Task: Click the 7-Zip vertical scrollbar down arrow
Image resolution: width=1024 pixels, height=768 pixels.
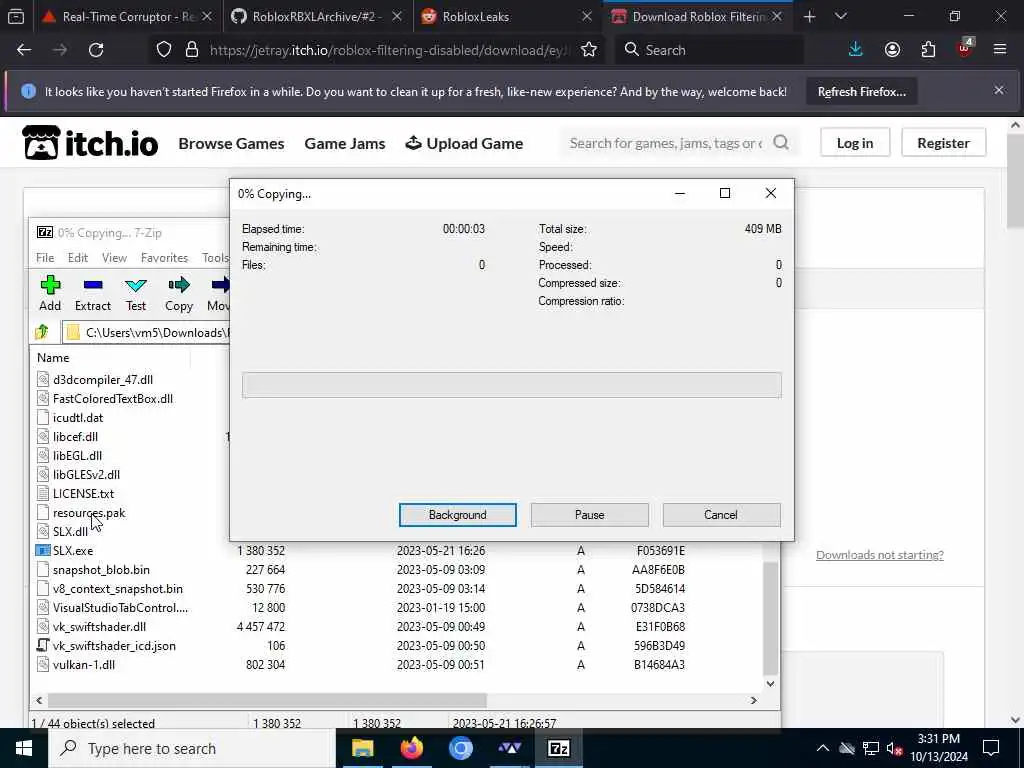Action: pos(771,683)
